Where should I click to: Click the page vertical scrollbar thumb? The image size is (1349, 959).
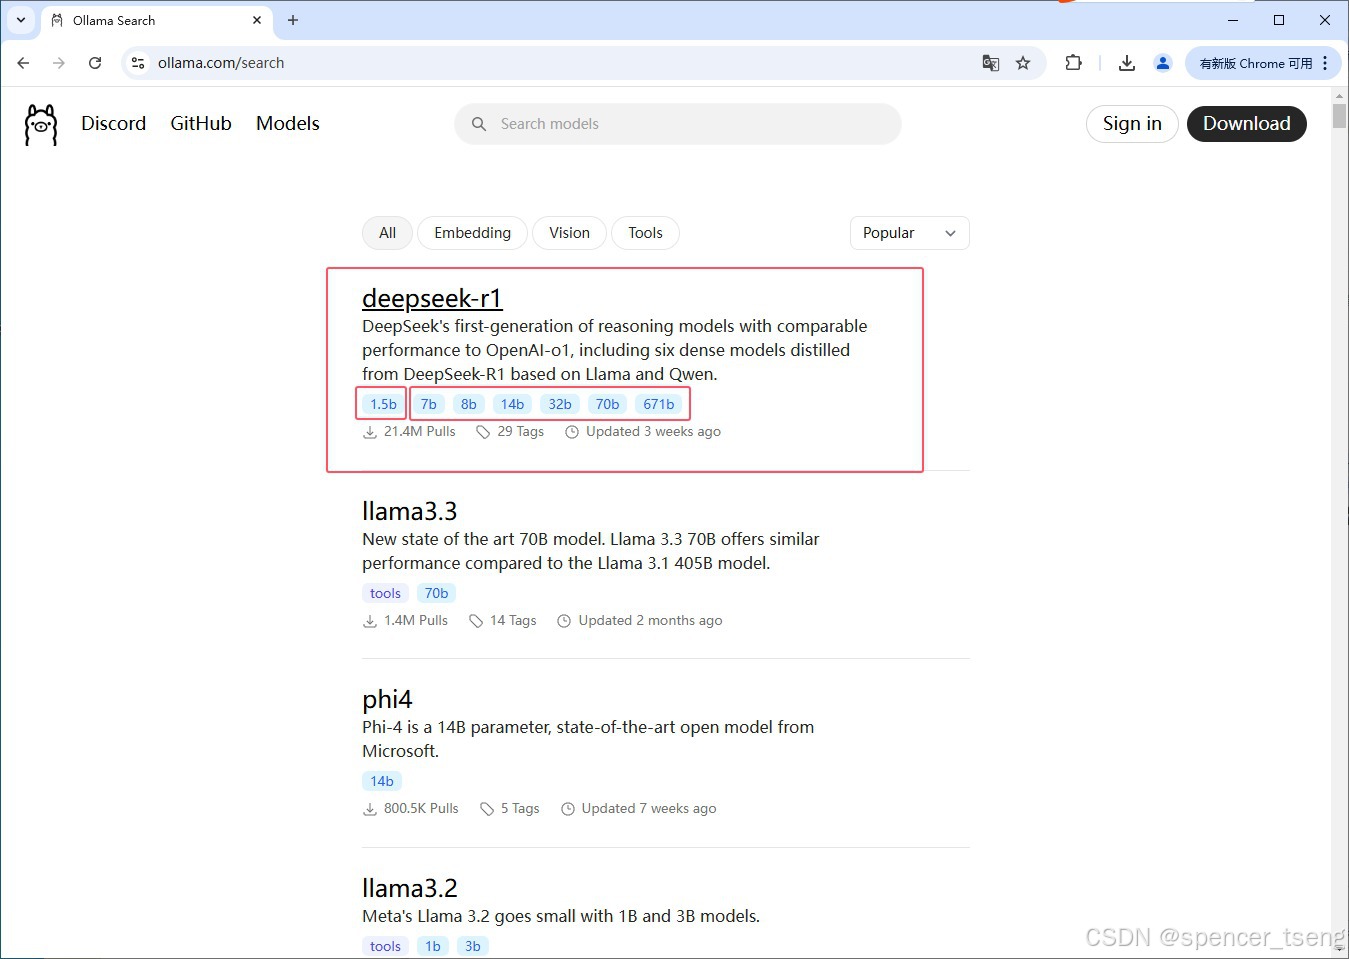pyautogui.click(x=1339, y=116)
